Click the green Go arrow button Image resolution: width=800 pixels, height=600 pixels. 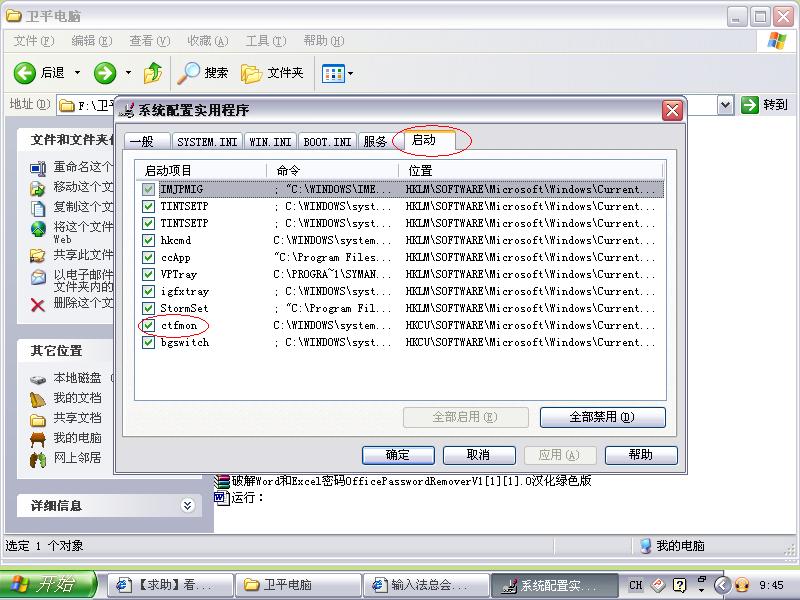tap(749, 105)
